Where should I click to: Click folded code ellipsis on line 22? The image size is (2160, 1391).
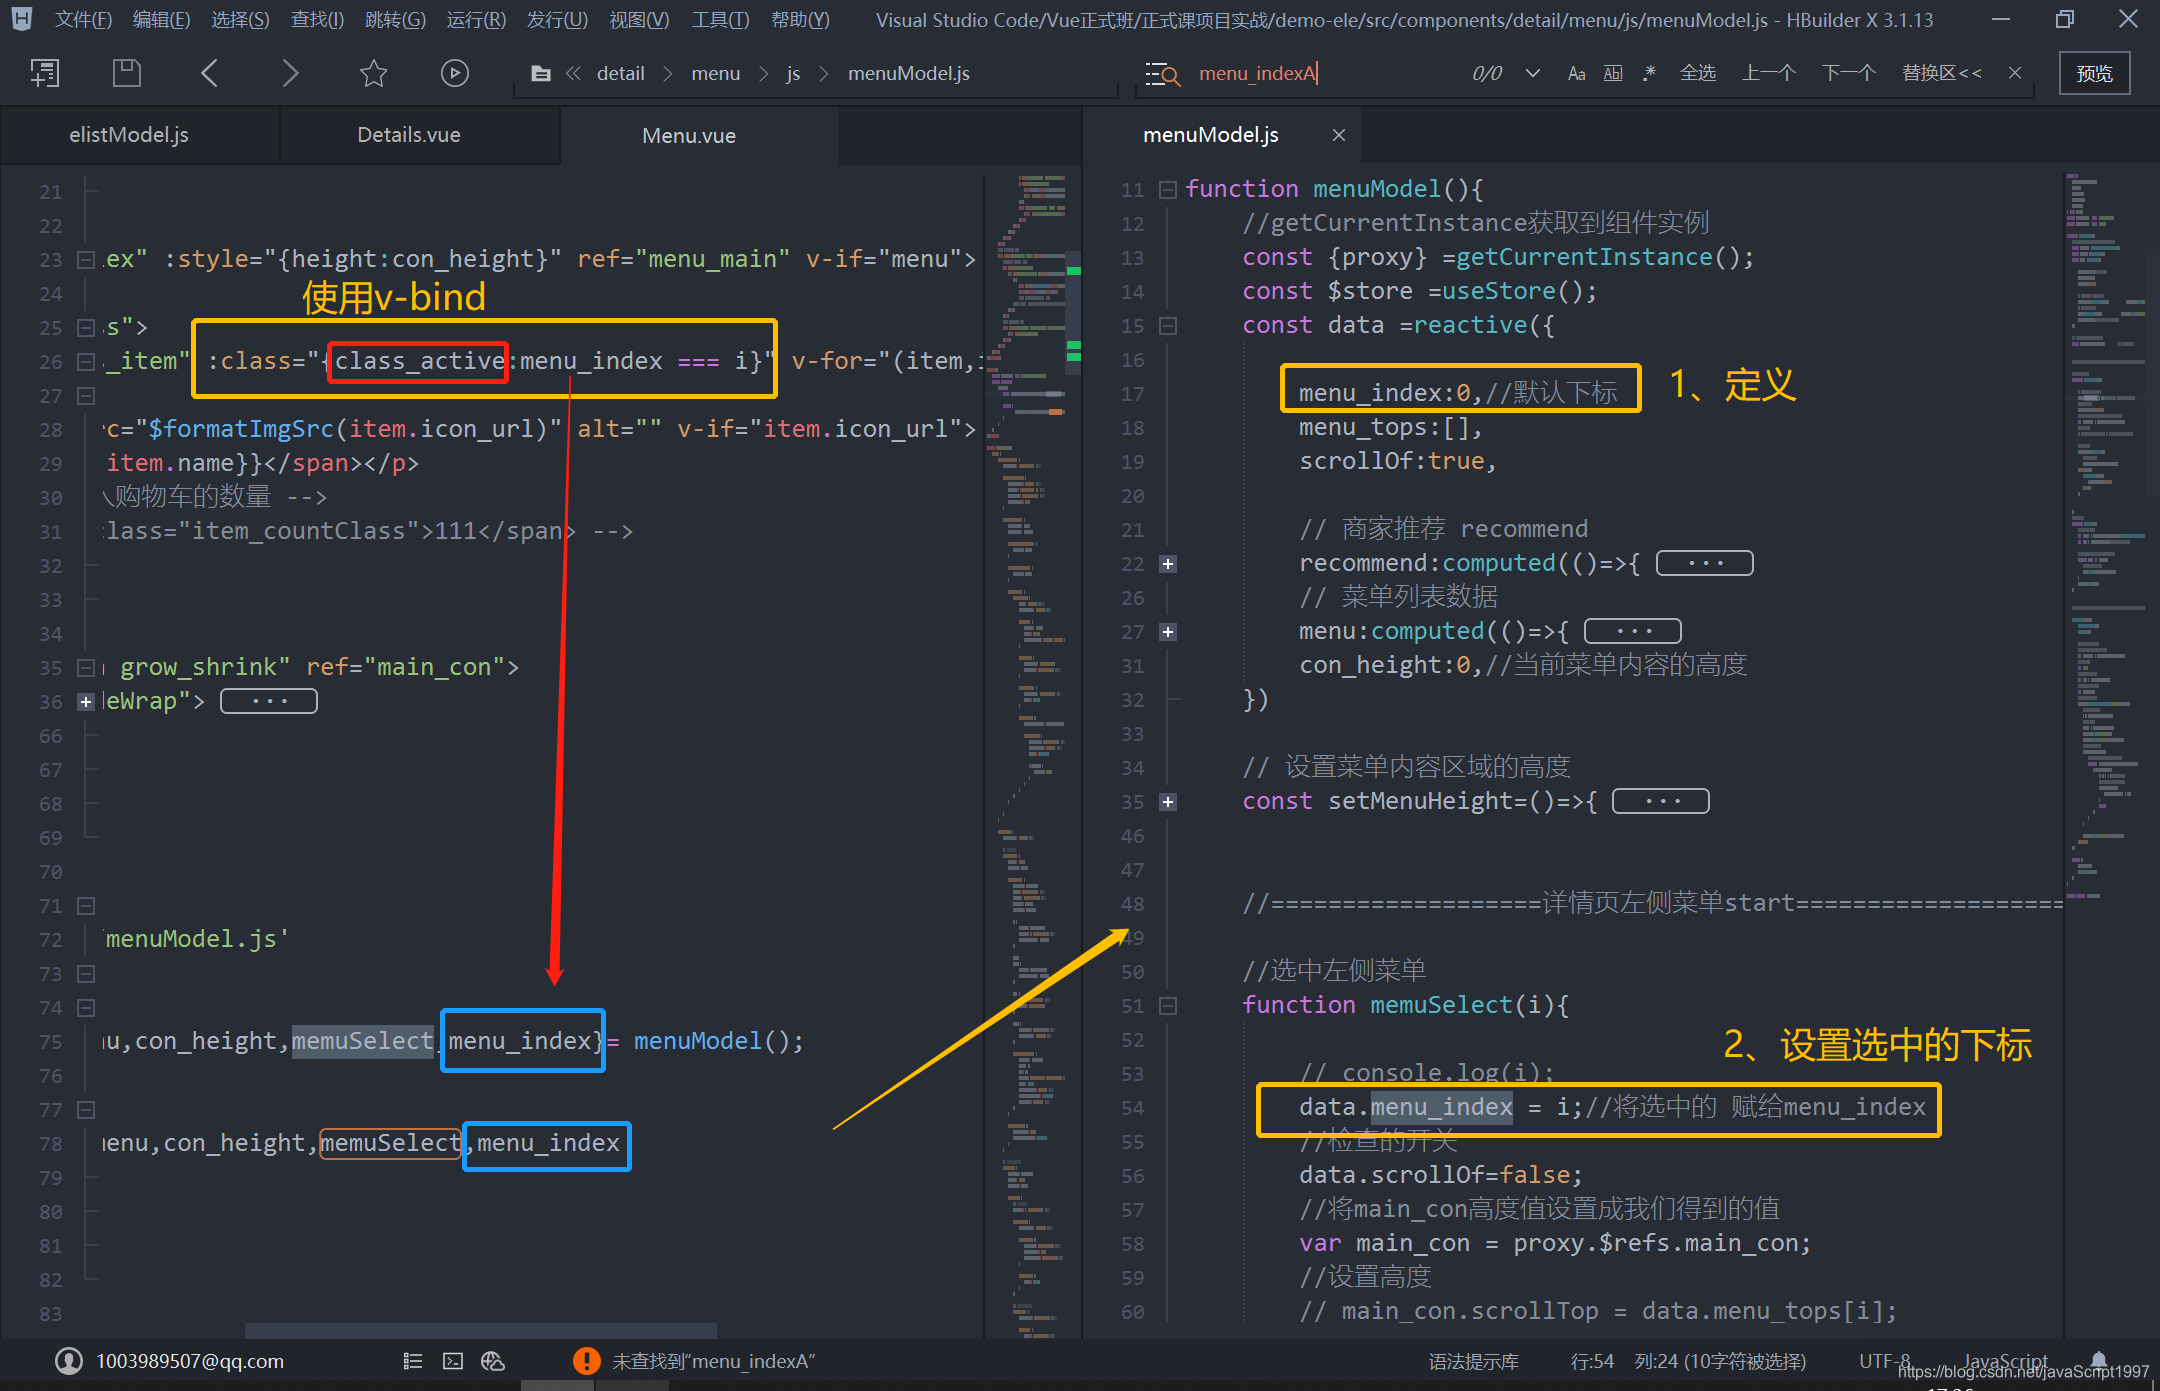pyautogui.click(x=1704, y=564)
